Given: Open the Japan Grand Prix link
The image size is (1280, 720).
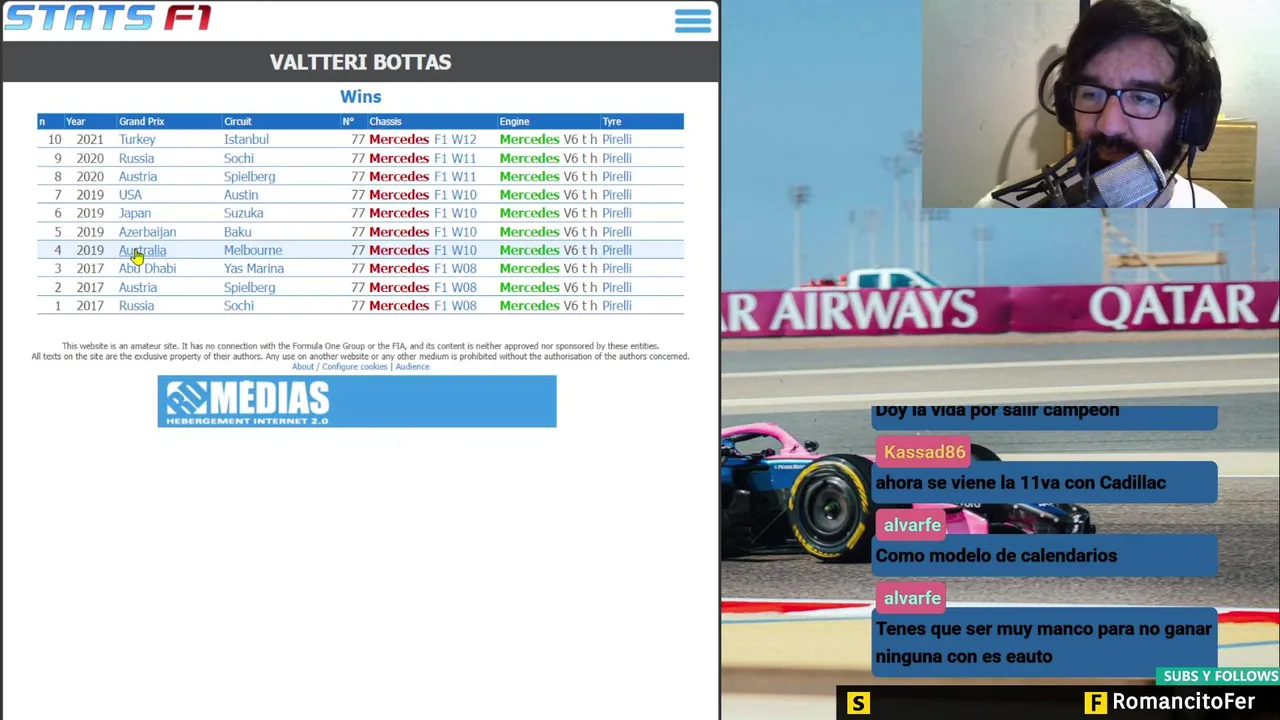Looking at the screenshot, I should point(135,213).
